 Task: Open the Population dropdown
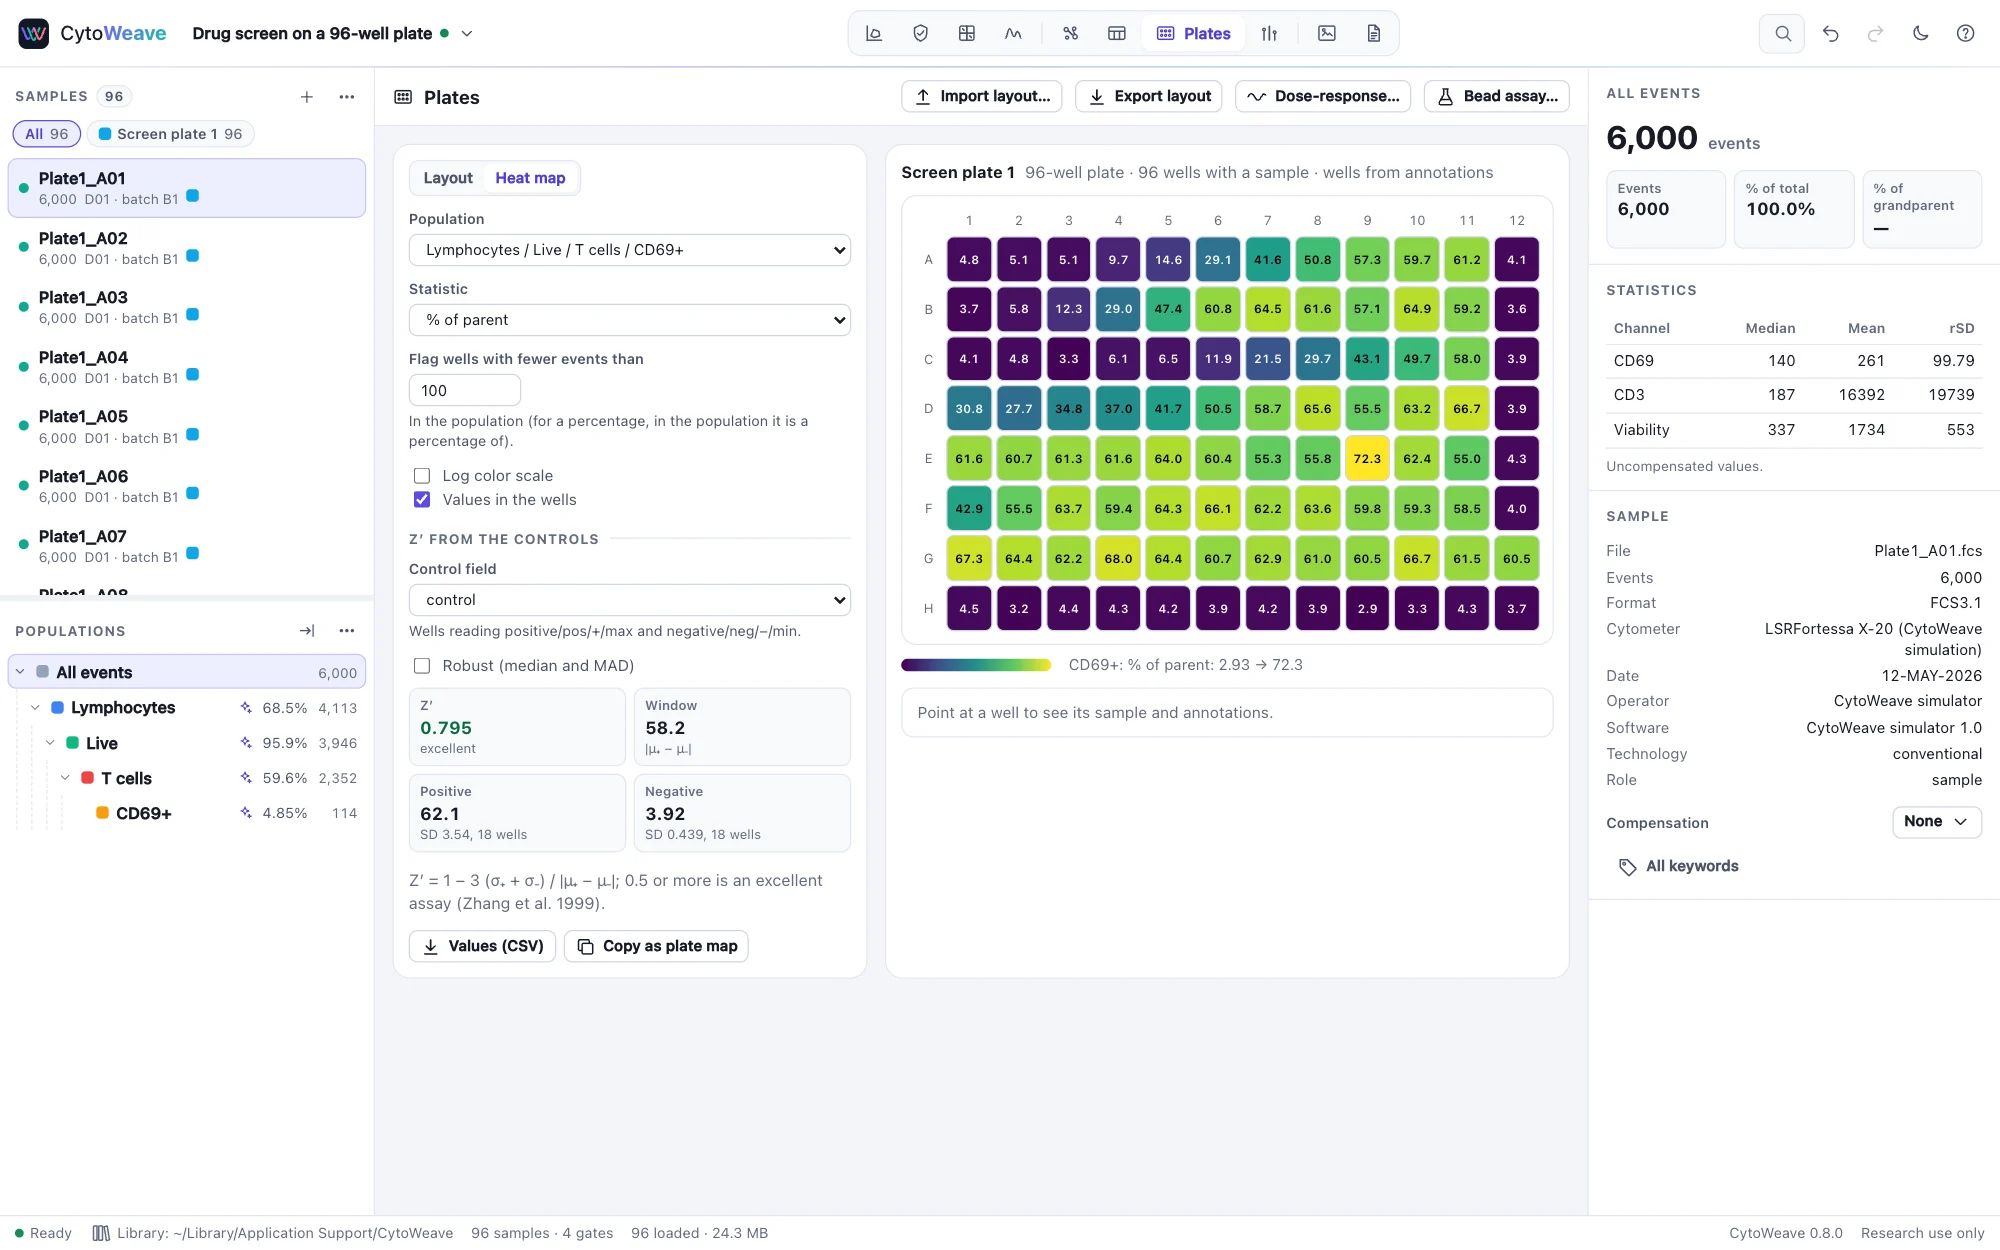[630, 250]
